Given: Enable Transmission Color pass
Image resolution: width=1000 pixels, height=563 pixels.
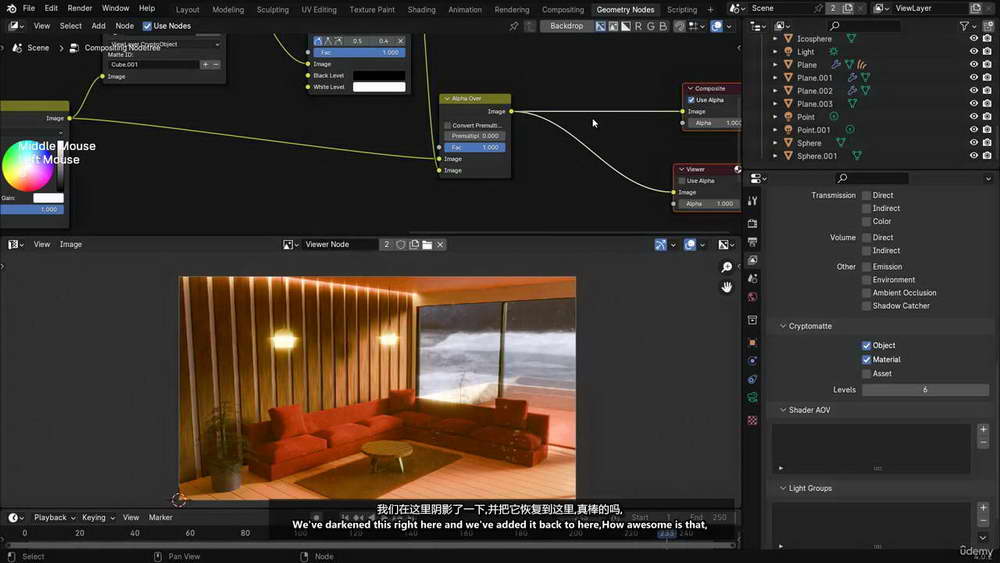Looking at the screenshot, I should click(x=866, y=221).
